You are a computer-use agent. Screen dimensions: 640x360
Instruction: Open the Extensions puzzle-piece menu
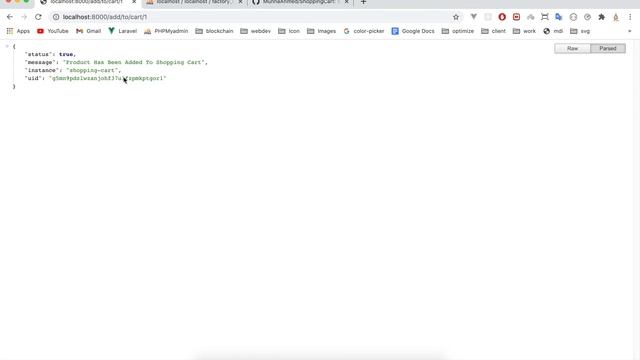(602, 17)
